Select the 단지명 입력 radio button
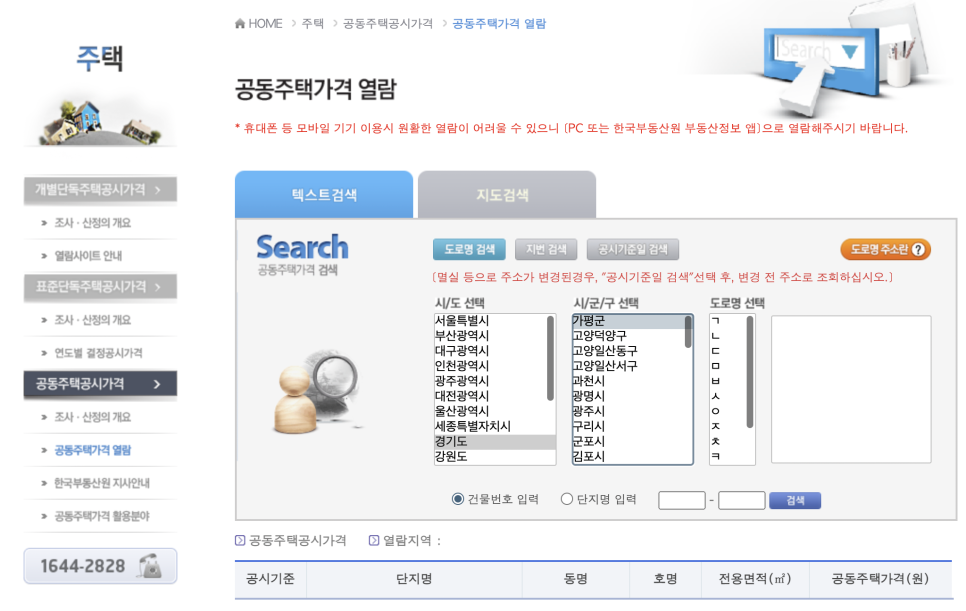 click(x=567, y=499)
